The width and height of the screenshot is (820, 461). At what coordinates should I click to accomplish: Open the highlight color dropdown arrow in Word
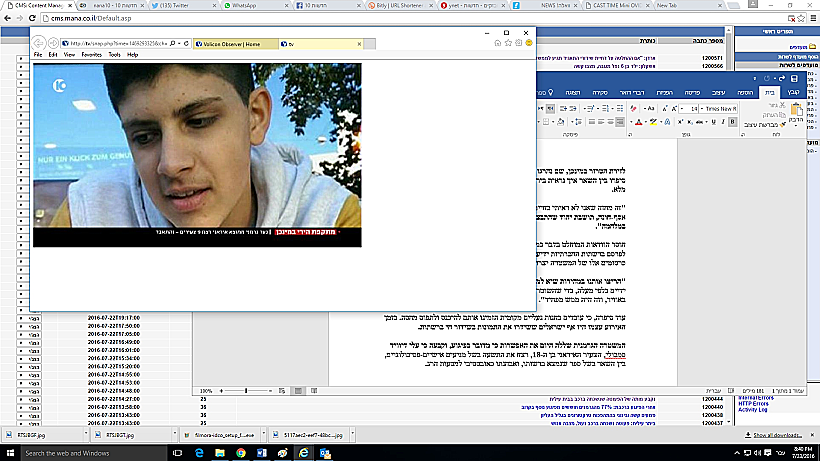point(646,122)
